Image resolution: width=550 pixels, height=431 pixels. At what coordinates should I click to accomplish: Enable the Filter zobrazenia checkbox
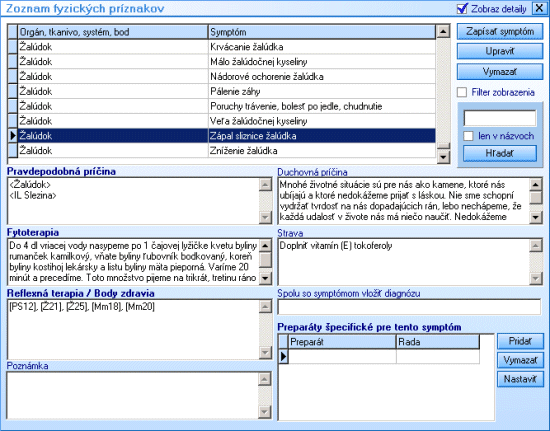[x=462, y=92]
